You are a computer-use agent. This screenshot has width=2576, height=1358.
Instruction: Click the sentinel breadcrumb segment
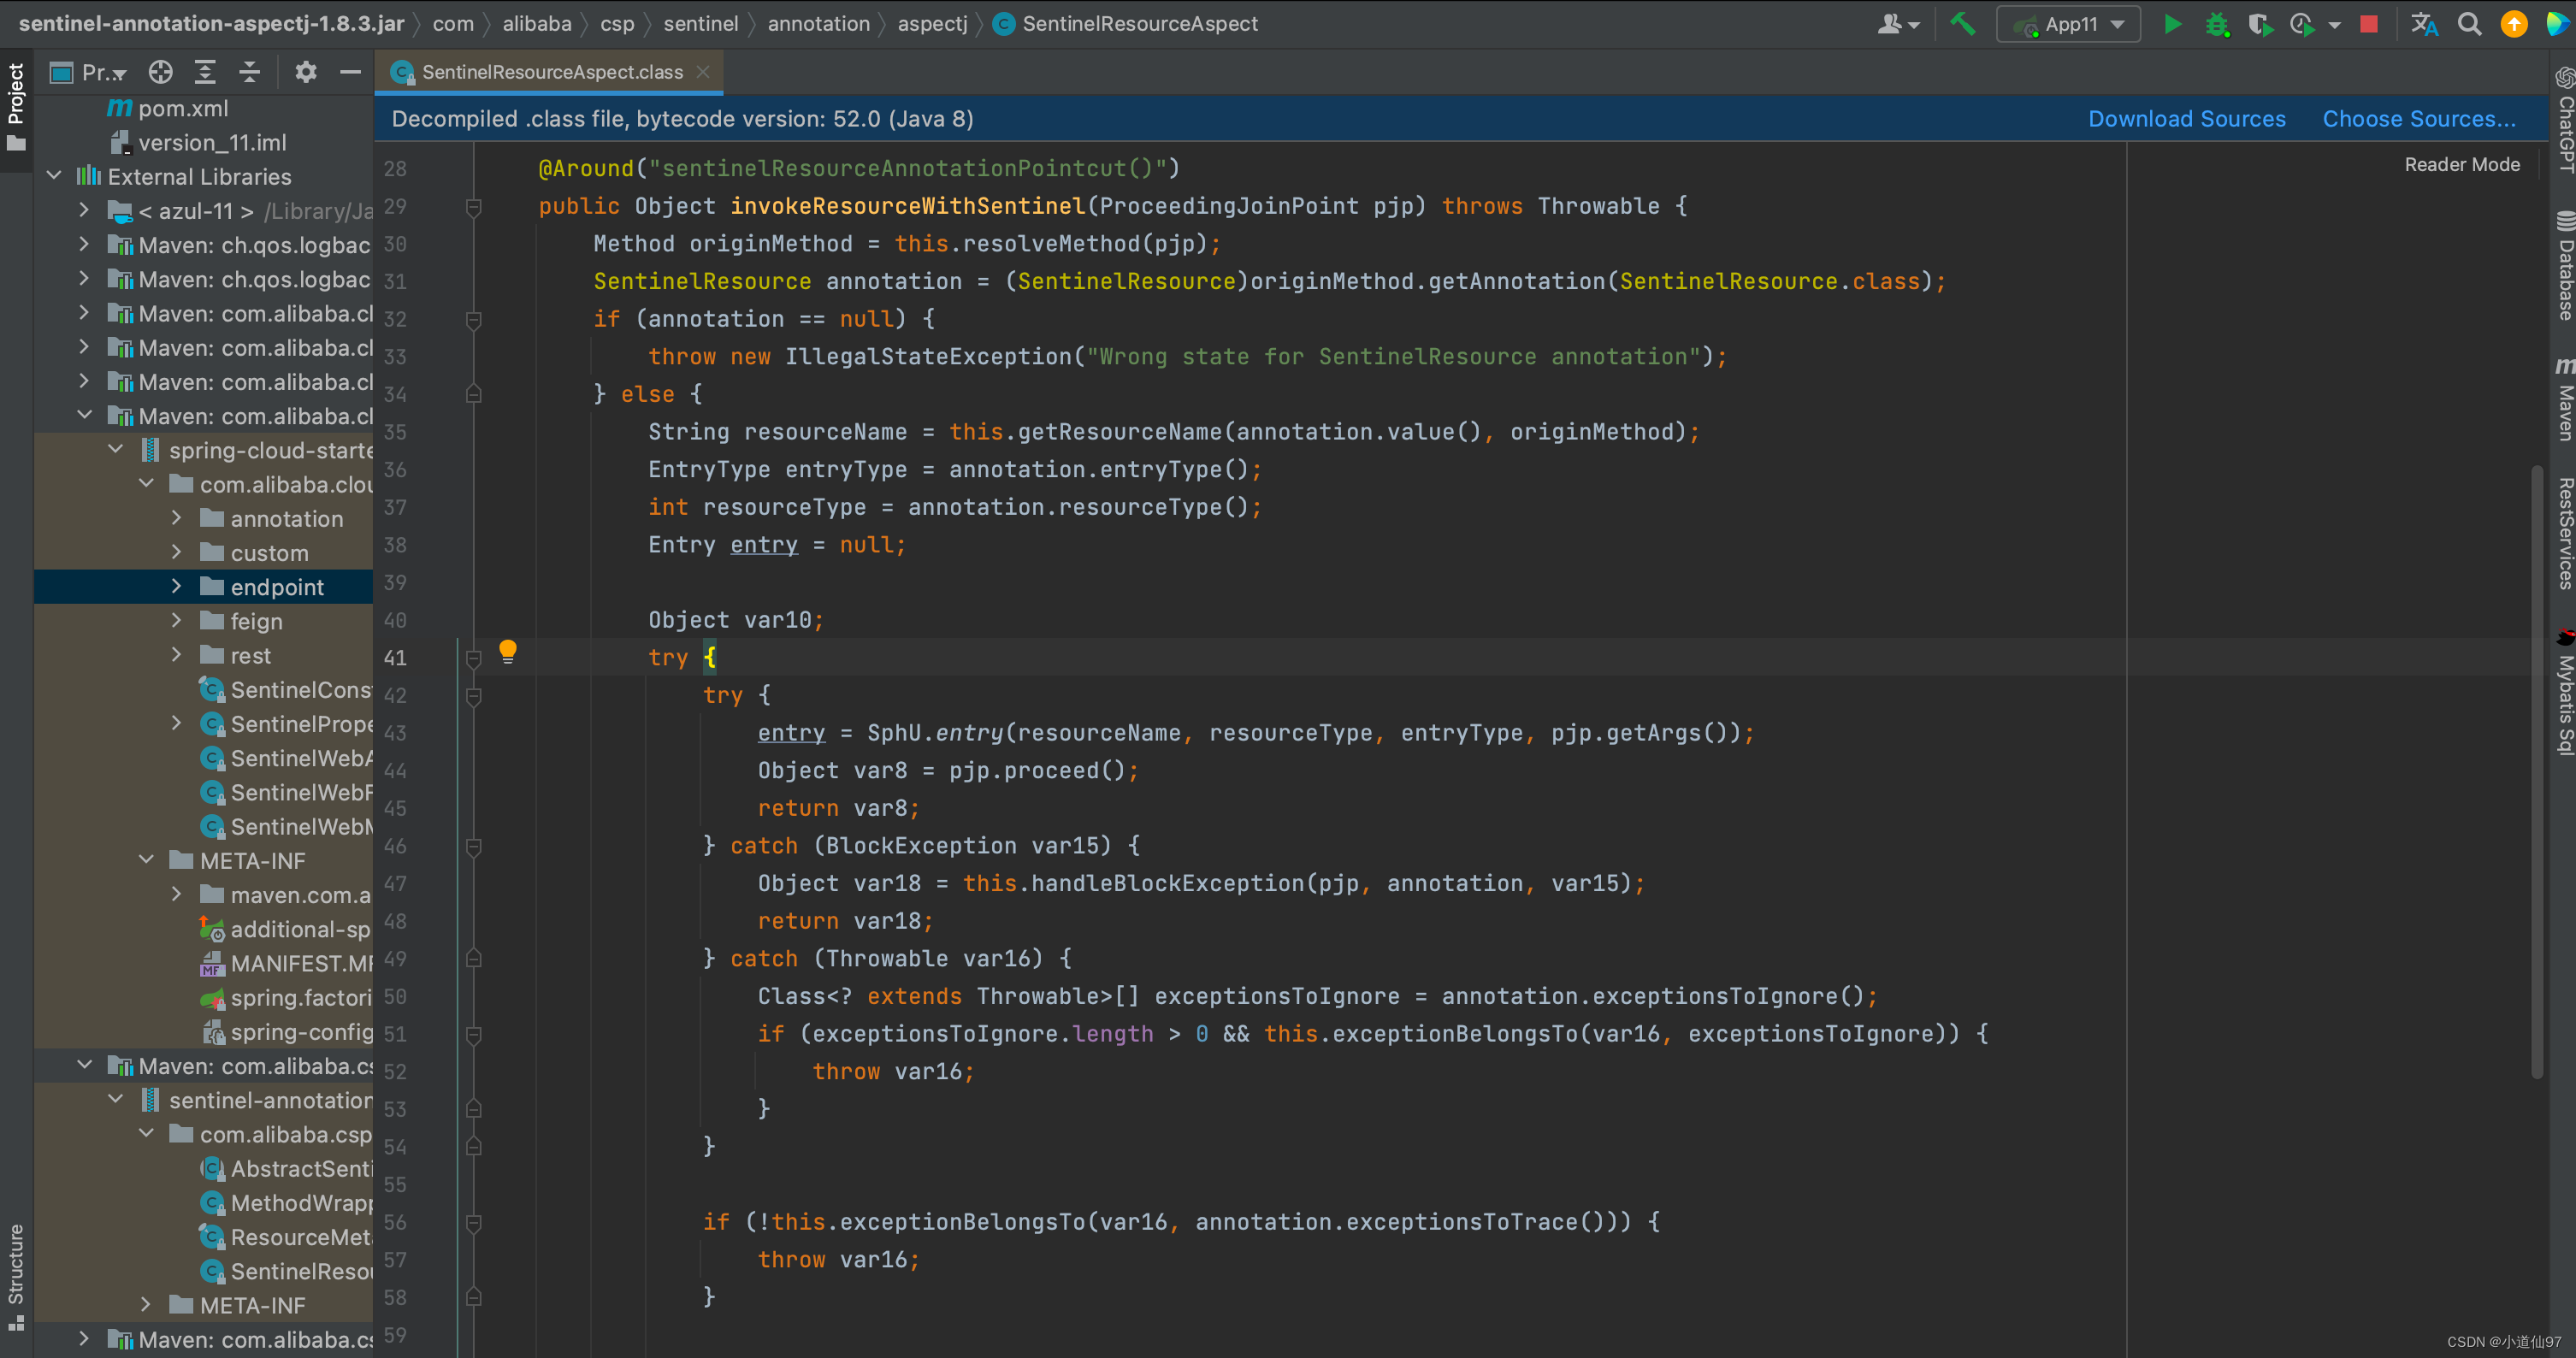pyautogui.click(x=700, y=23)
